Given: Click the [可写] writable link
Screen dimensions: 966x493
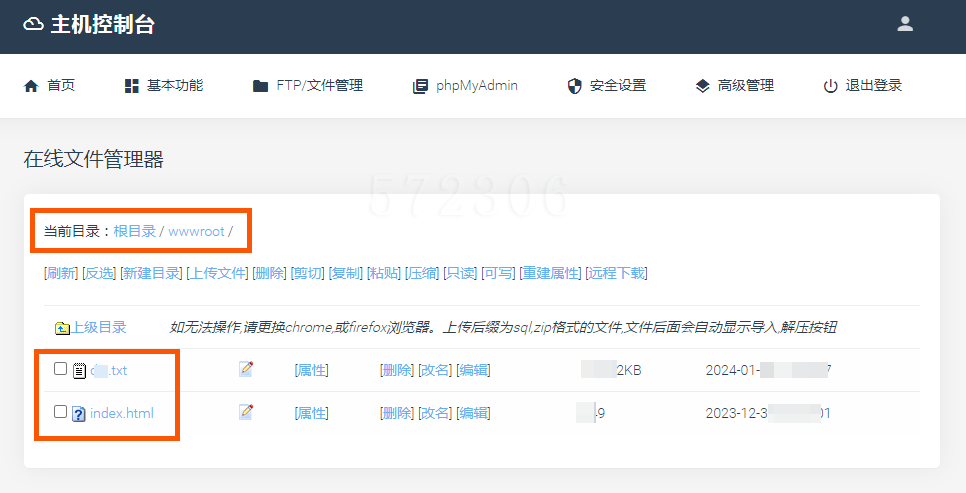Looking at the screenshot, I should coord(498,273).
